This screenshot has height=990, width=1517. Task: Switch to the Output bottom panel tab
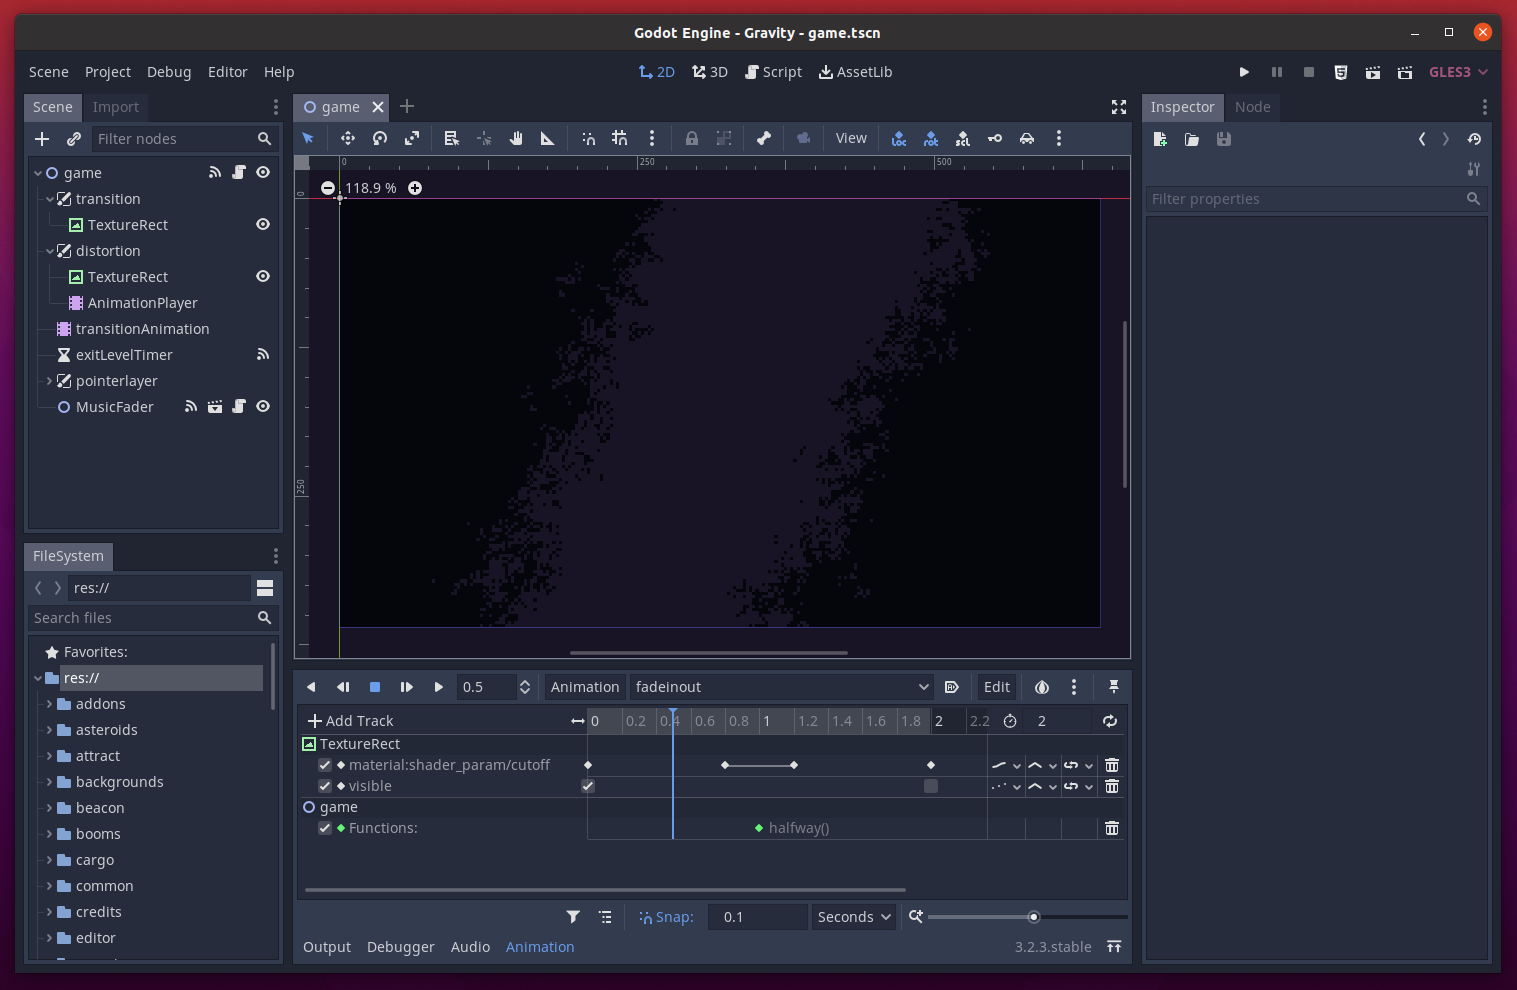tap(326, 946)
